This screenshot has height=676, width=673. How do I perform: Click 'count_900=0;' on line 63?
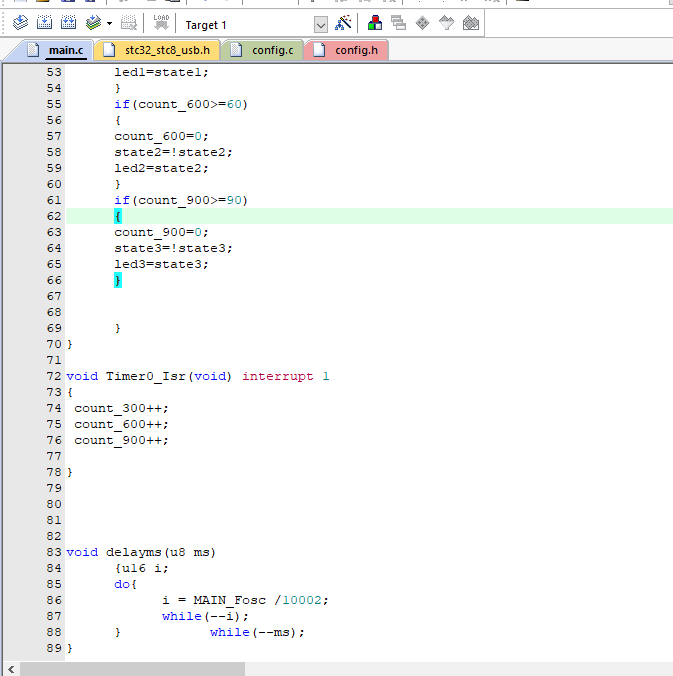tap(161, 232)
